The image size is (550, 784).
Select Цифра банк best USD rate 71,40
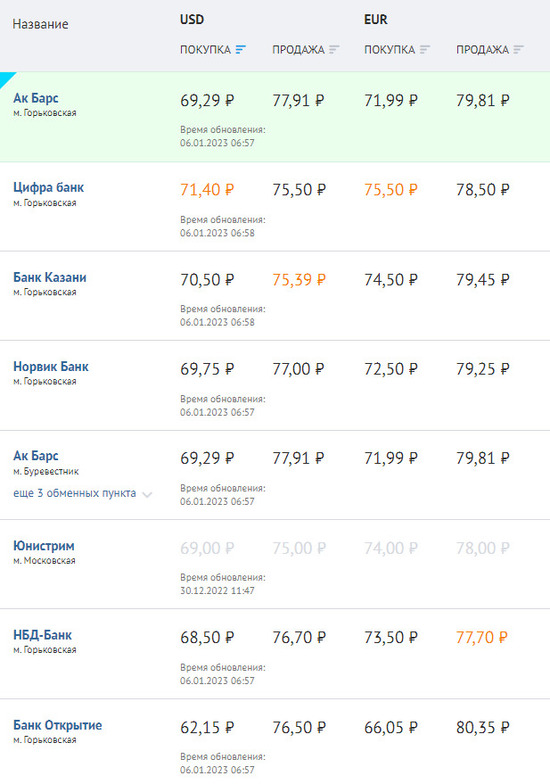point(207,190)
